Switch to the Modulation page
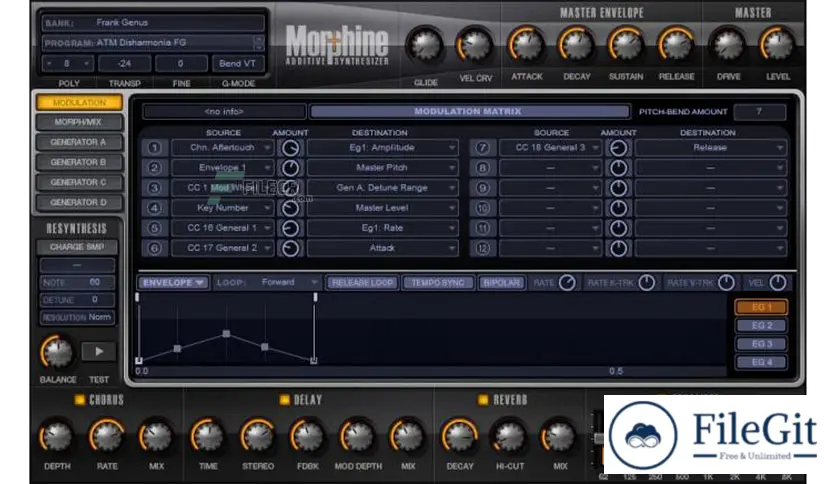The width and height of the screenshot is (836, 484). pyautogui.click(x=79, y=102)
